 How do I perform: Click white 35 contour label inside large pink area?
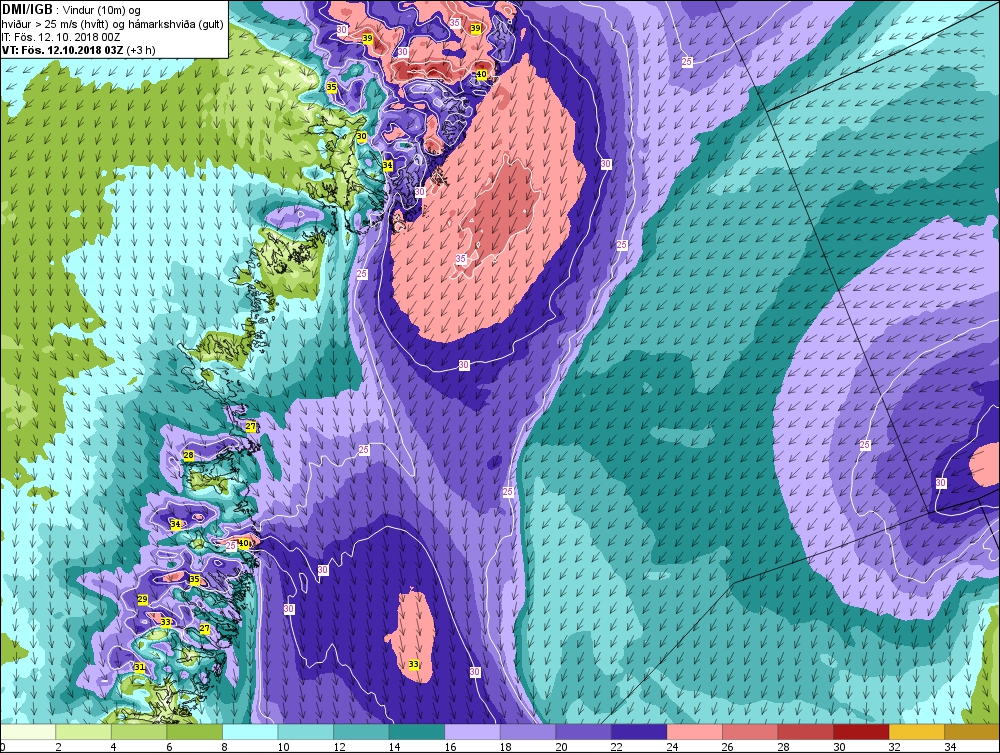click(461, 258)
